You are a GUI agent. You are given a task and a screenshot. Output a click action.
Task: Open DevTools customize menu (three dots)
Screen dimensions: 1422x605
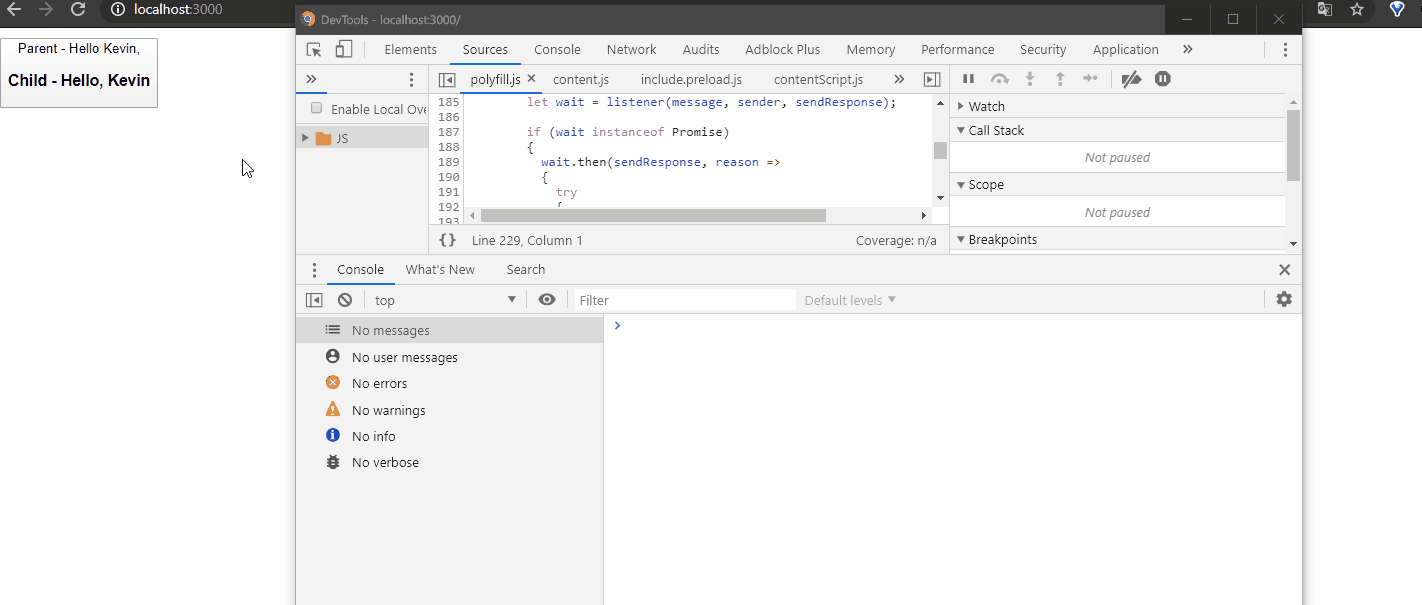[1285, 49]
